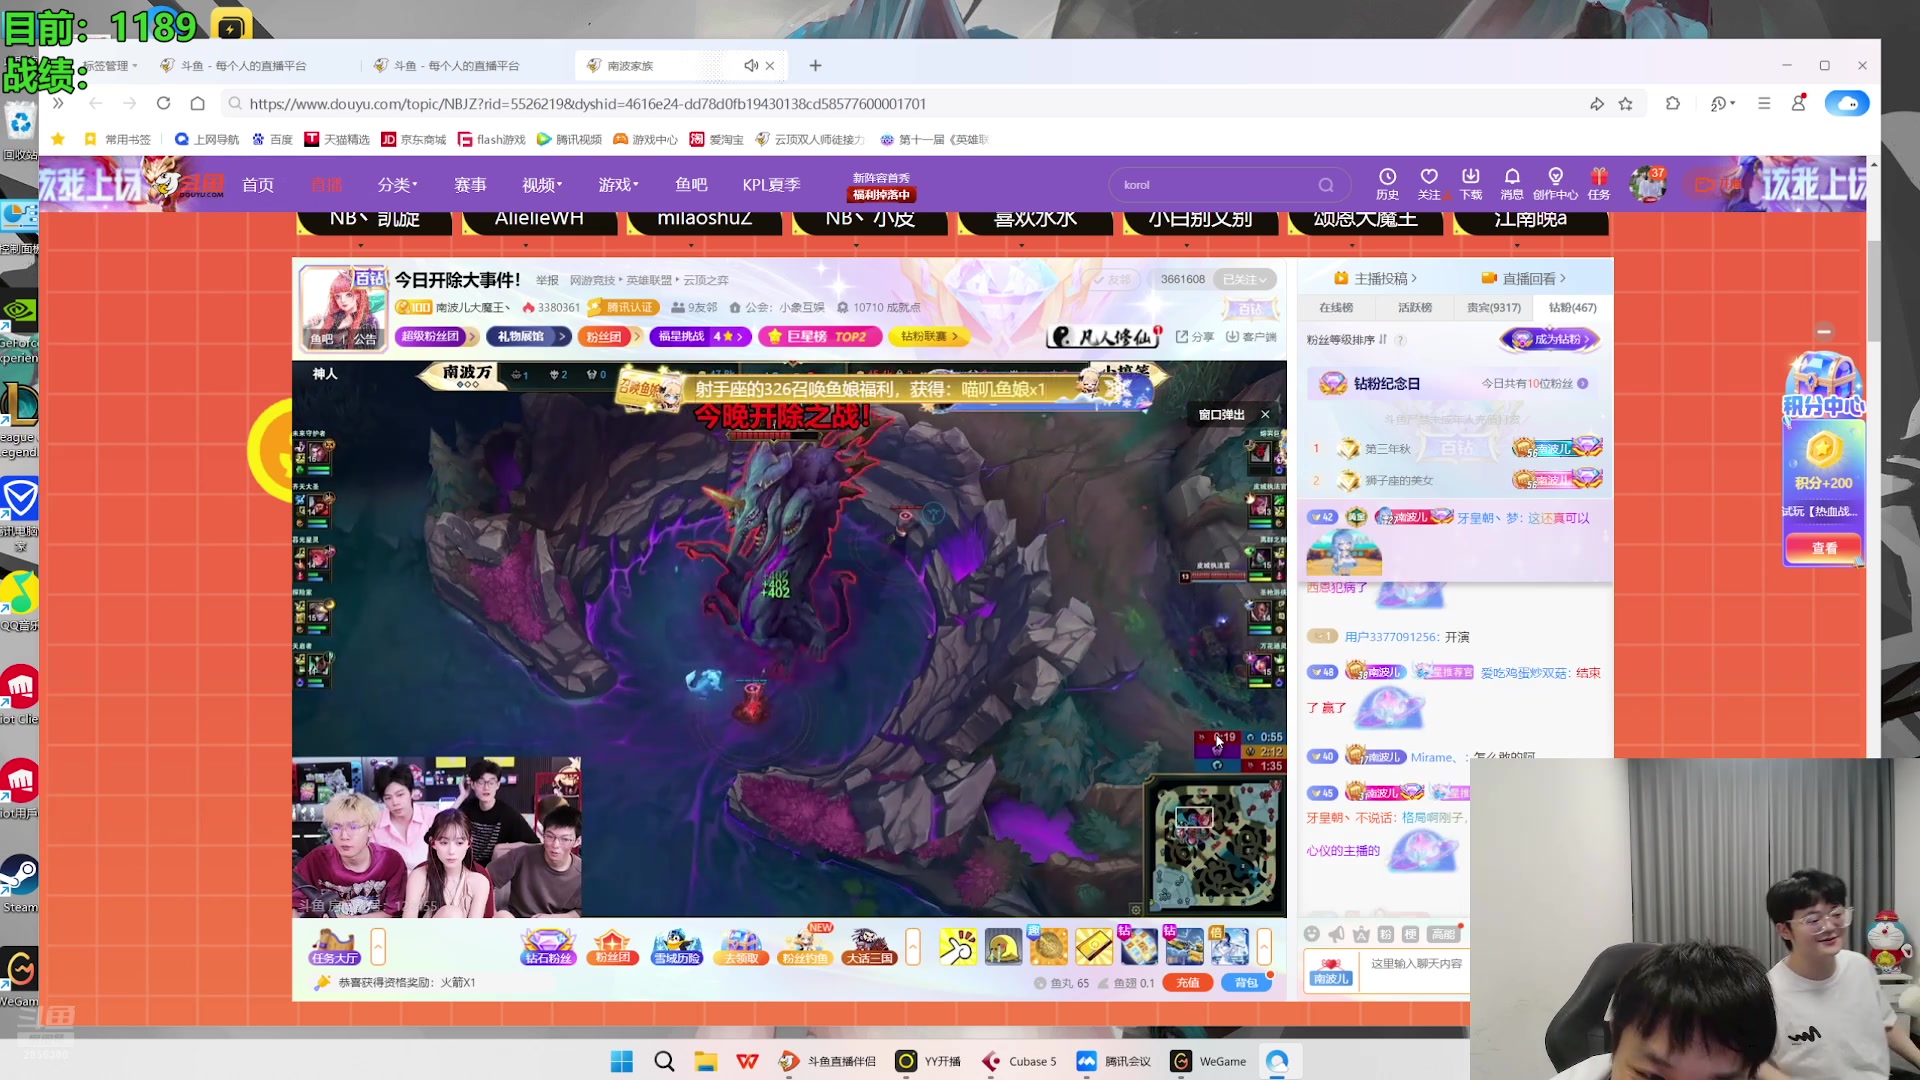The width and height of the screenshot is (1920, 1080).
Task: Click the chat input field 这里输入聊天内容
Action: (x=1416, y=964)
